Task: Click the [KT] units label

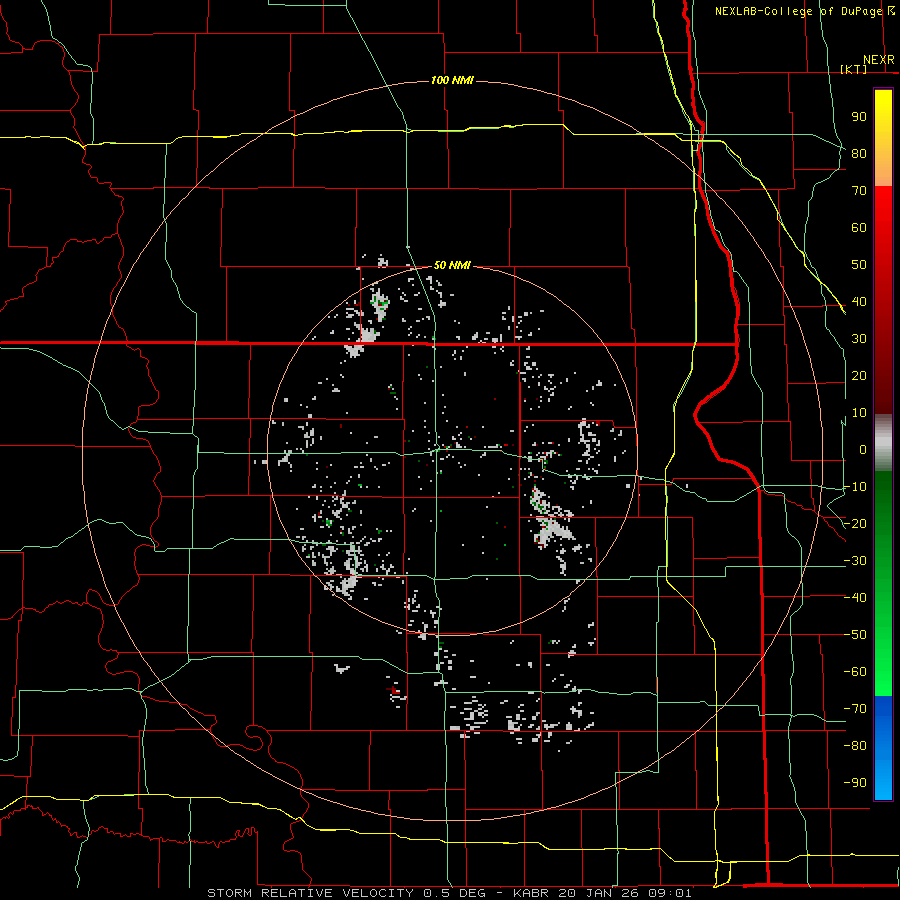Action: pos(854,69)
